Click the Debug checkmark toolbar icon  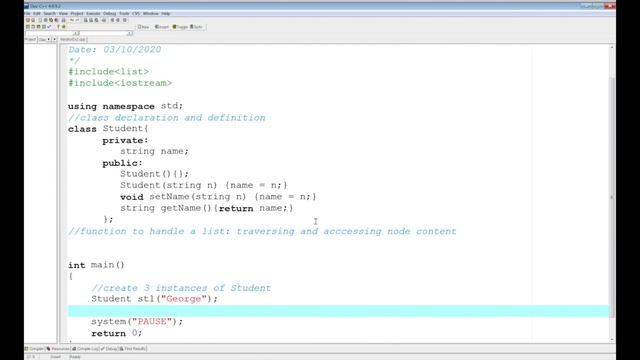tap(49, 27)
